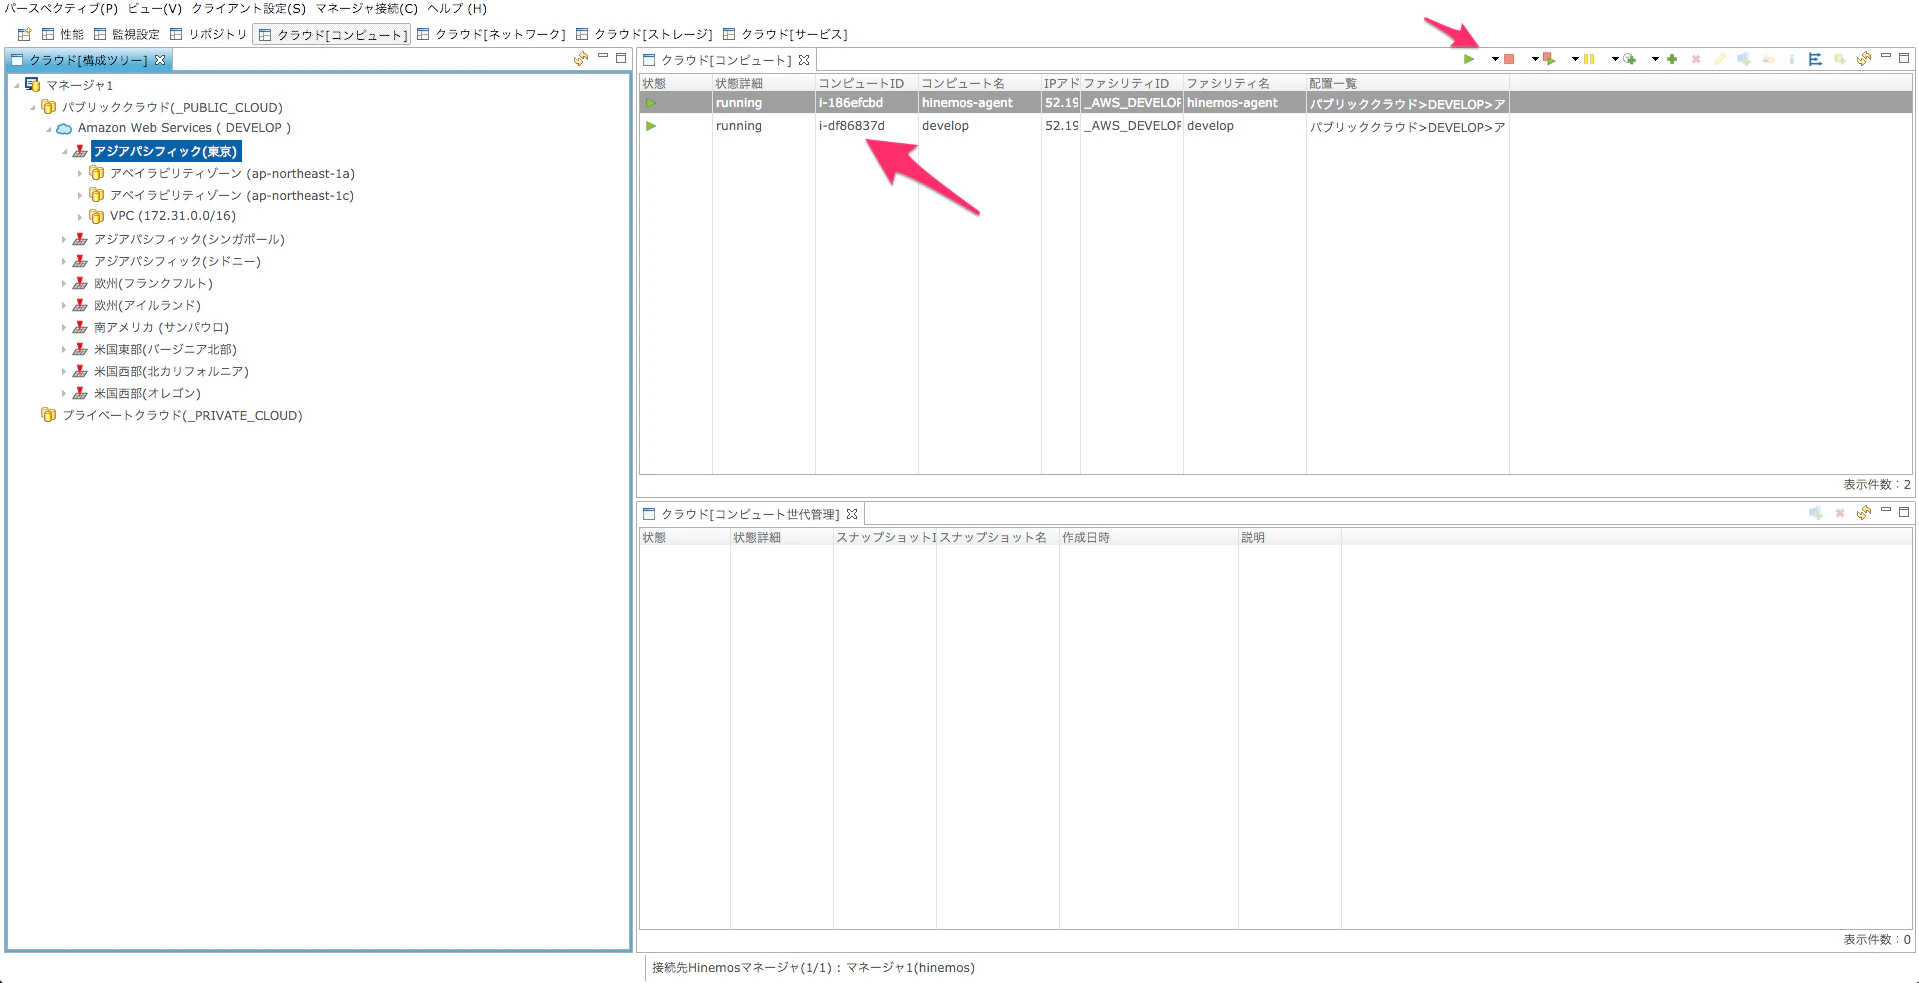
Task: Close the クラウド[コンピュート世代管理] view tab
Action: tap(852, 514)
